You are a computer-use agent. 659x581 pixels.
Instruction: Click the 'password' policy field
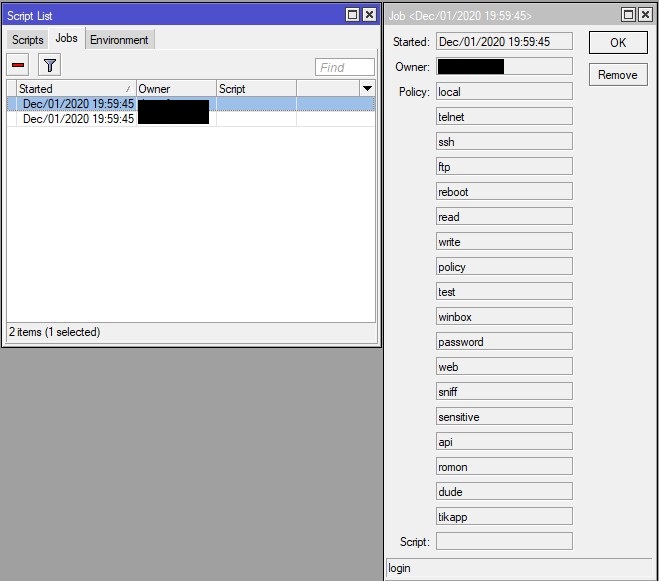click(504, 341)
